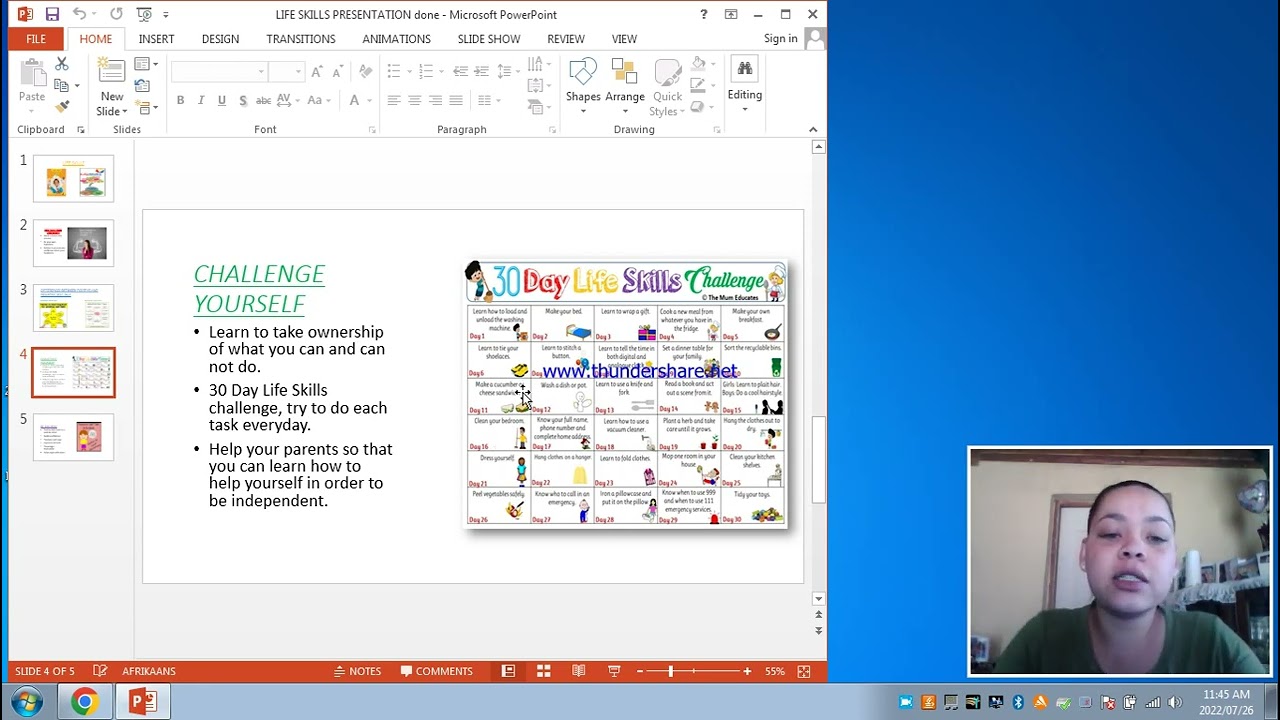Select the Format Painter brush
Viewport: 1280px width, 720px height.
pos(62,106)
